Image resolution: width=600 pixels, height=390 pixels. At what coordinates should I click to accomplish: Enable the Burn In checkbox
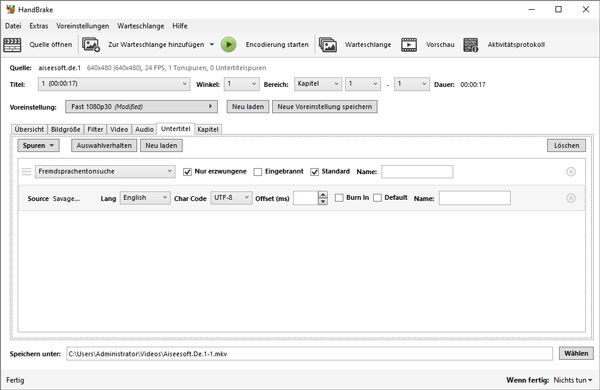339,198
